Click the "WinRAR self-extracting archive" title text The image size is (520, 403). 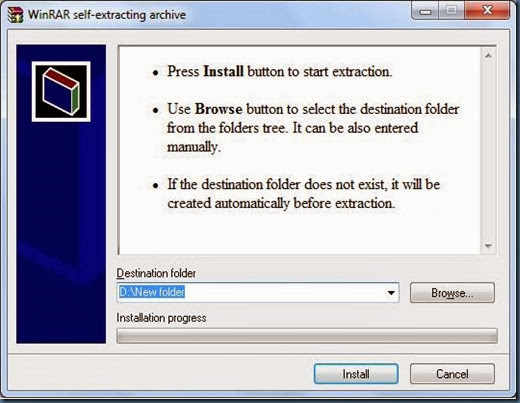click(x=107, y=15)
